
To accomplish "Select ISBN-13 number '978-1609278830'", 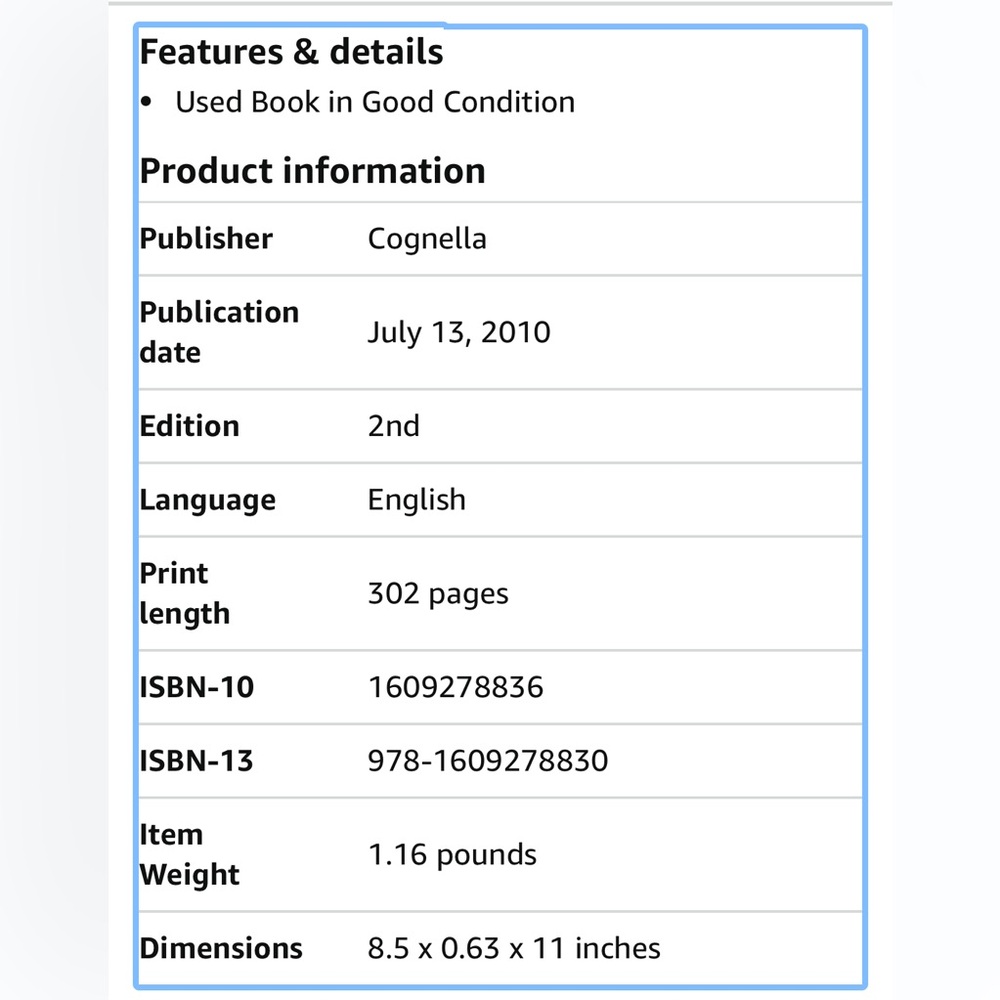I will pyautogui.click(x=489, y=761).
